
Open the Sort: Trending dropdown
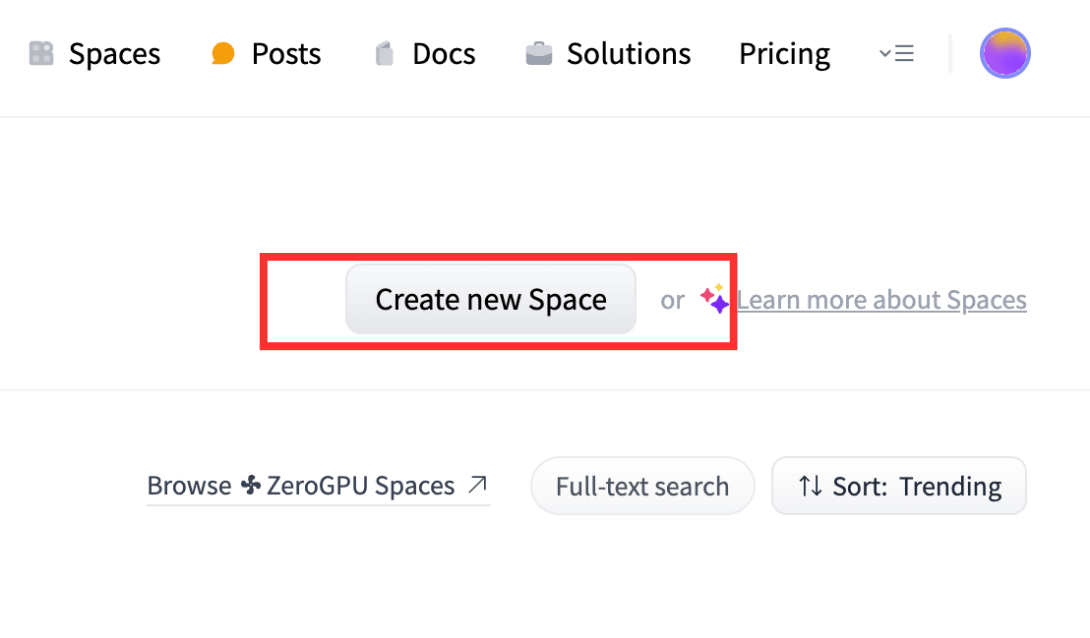[899, 486]
